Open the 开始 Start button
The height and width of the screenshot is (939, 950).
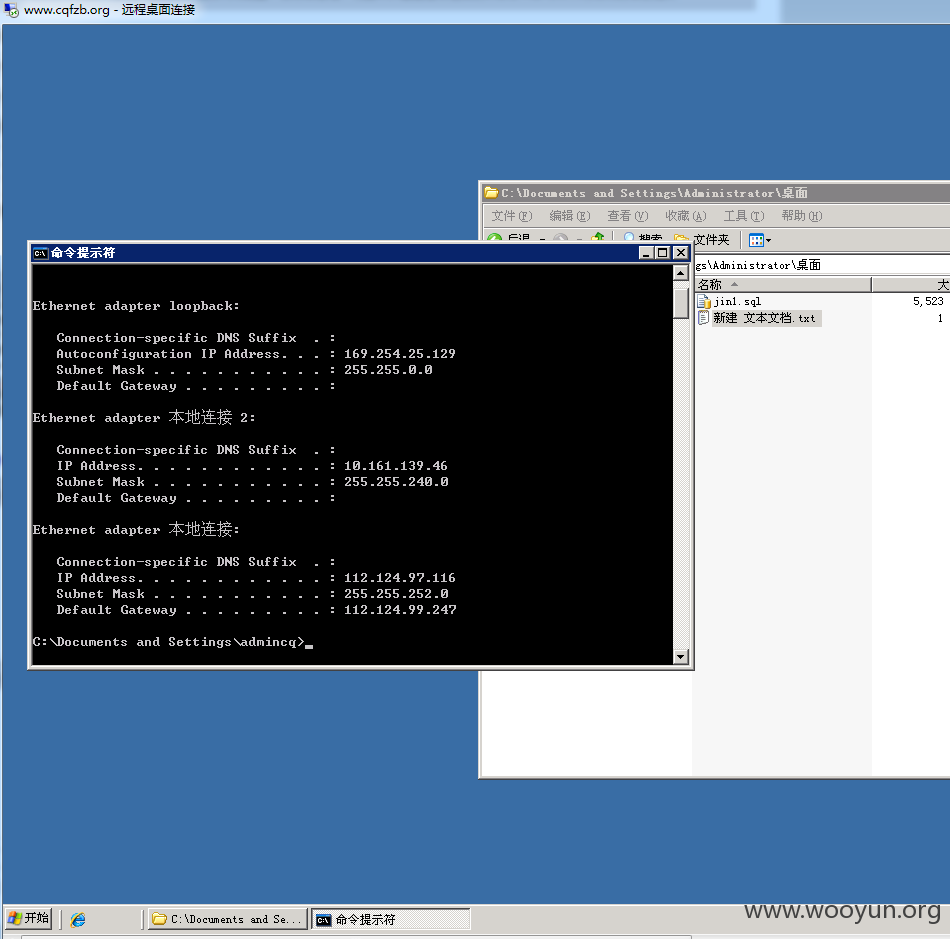(x=28, y=918)
